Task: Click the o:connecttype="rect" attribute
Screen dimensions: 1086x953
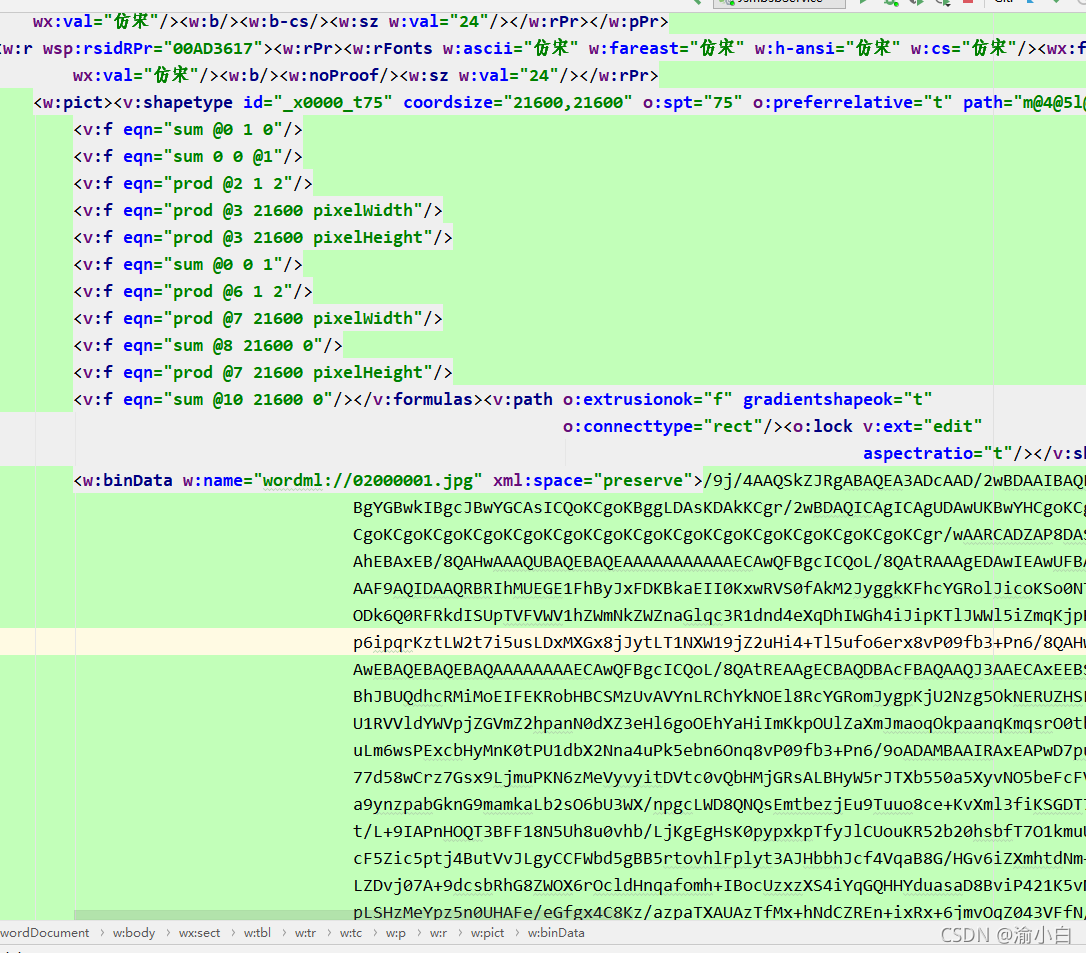Action: (x=663, y=427)
